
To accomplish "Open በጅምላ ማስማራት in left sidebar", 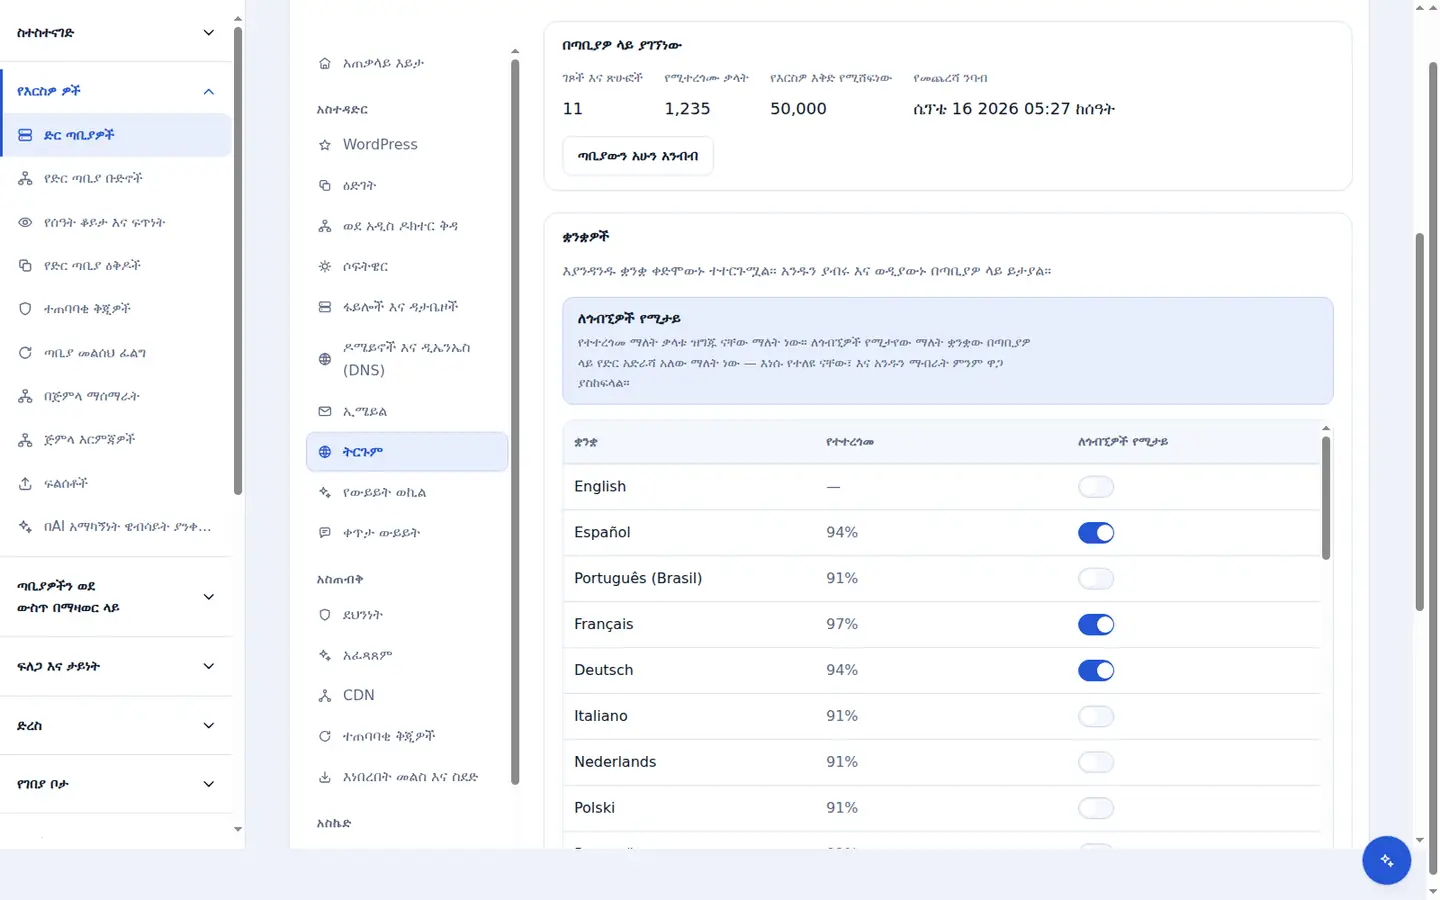I will coord(116,397).
